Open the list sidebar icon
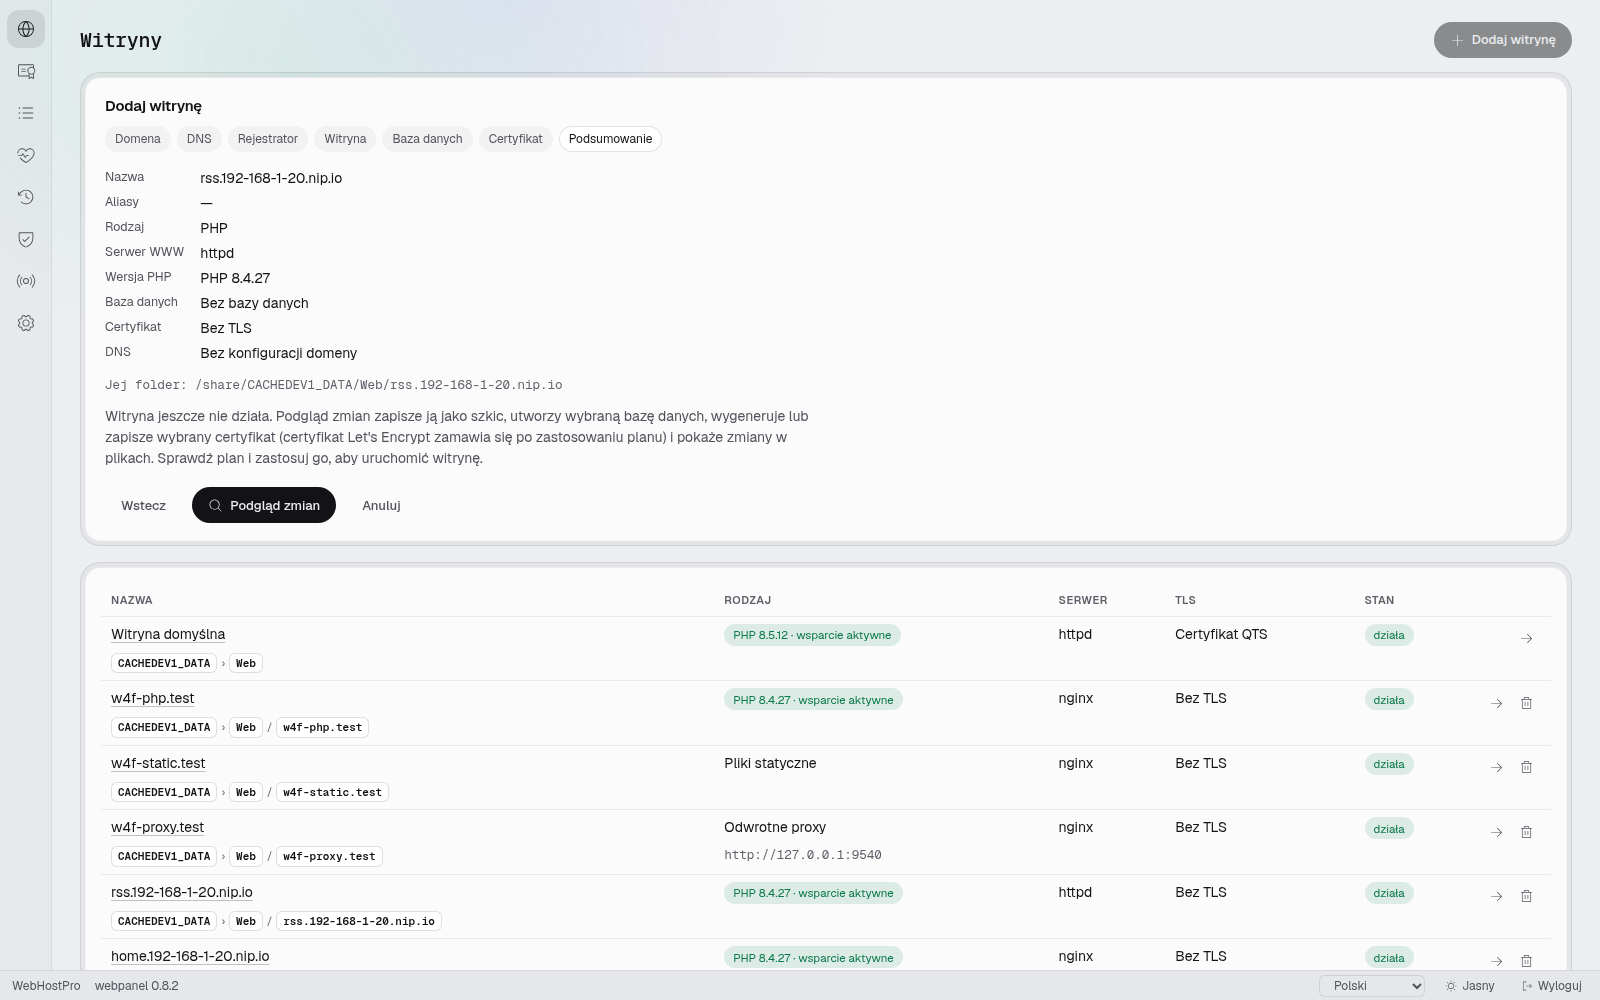Screen dimensions: 1600x1000 [26, 113]
